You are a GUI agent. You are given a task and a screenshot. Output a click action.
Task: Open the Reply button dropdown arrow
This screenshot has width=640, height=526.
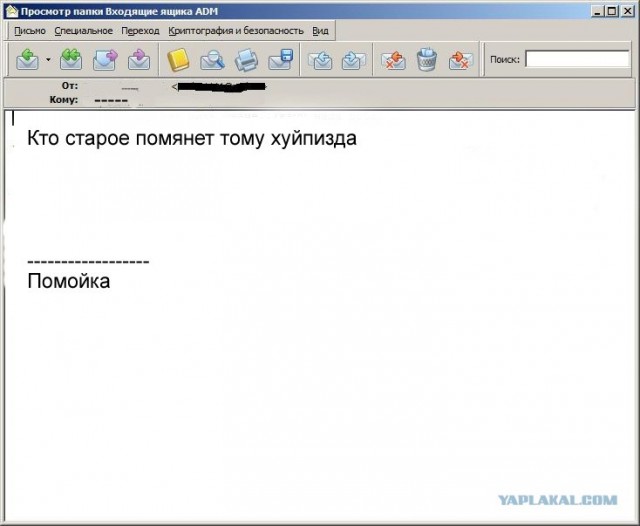coord(48,60)
